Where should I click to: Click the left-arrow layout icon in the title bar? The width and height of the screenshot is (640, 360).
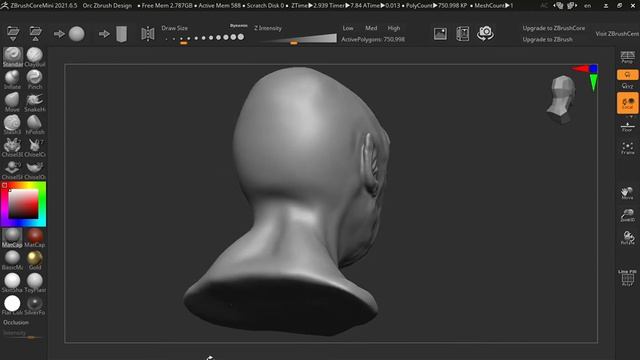tap(558, 6)
